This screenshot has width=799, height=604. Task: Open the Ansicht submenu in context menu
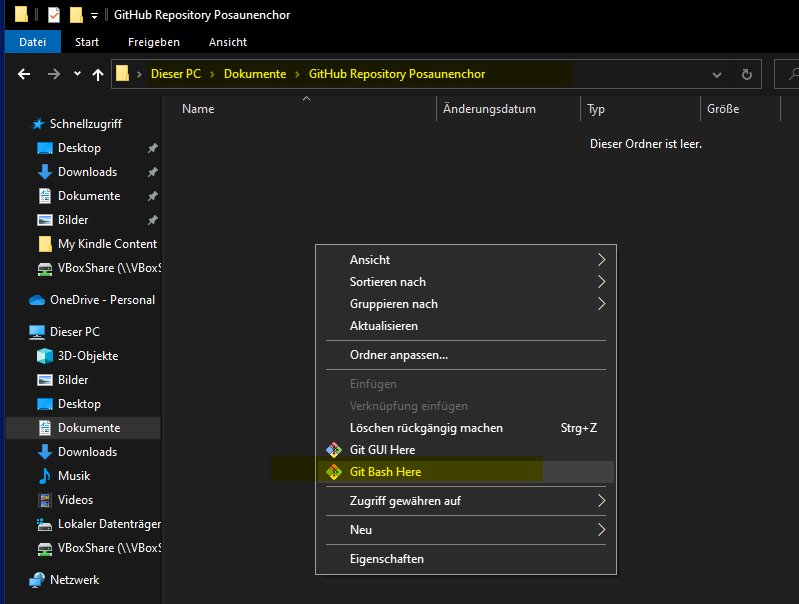465,260
